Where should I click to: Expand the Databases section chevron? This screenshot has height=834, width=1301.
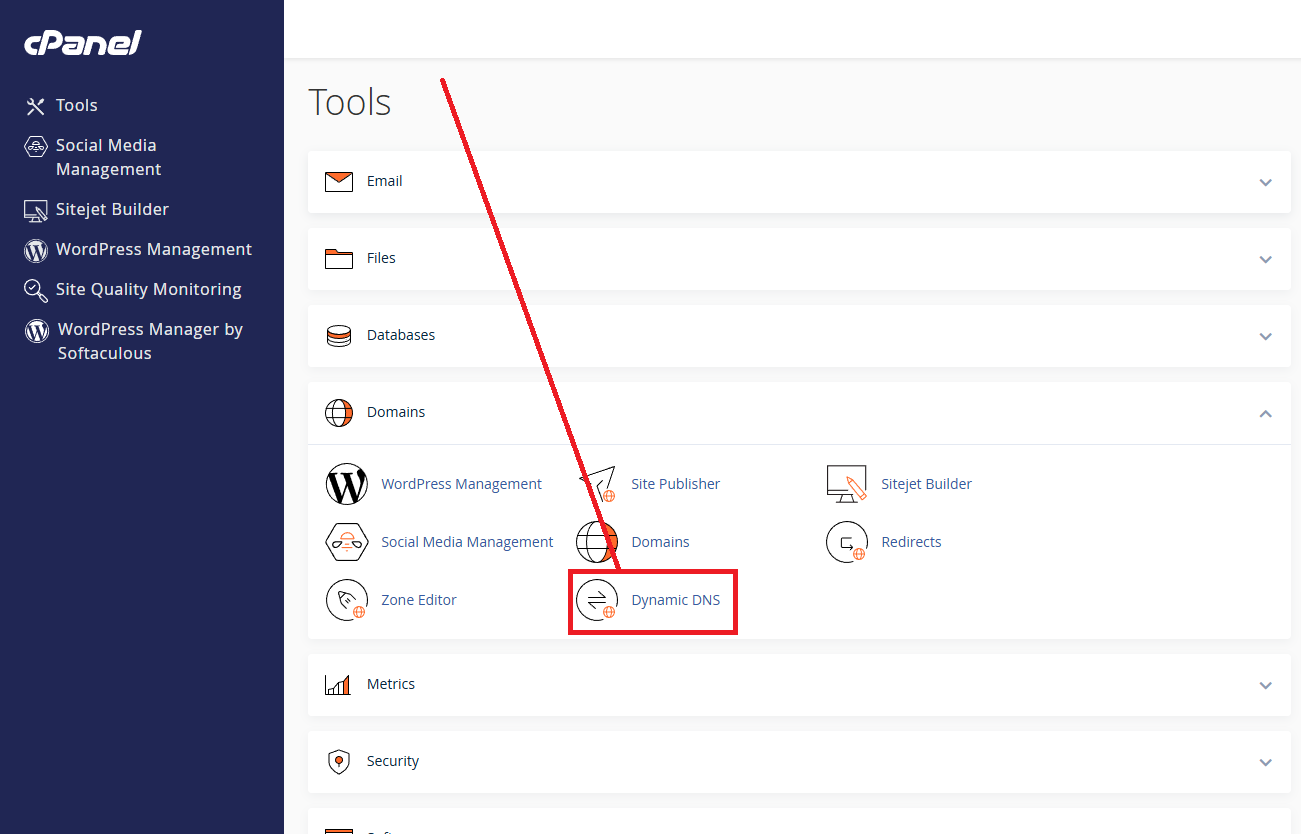click(x=1266, y=336)
